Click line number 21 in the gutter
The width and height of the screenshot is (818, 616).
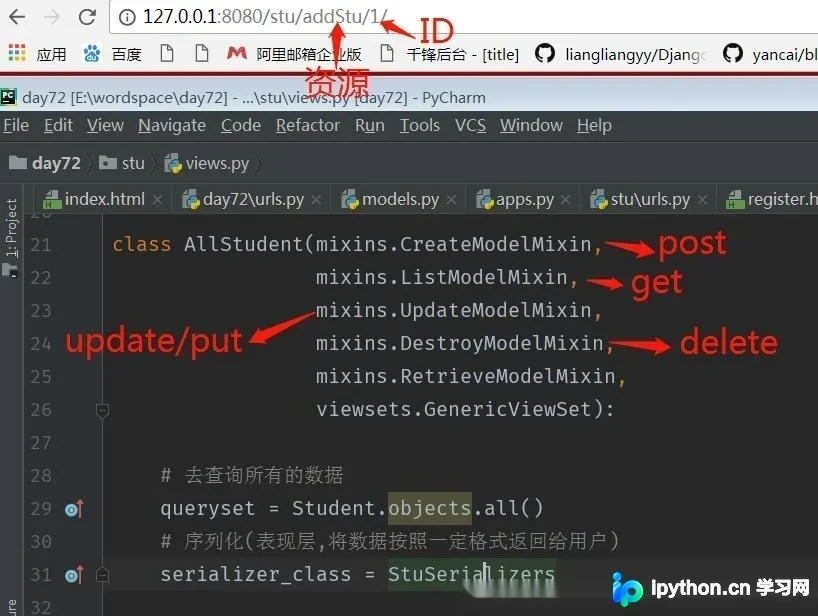[x=41, y=245]
